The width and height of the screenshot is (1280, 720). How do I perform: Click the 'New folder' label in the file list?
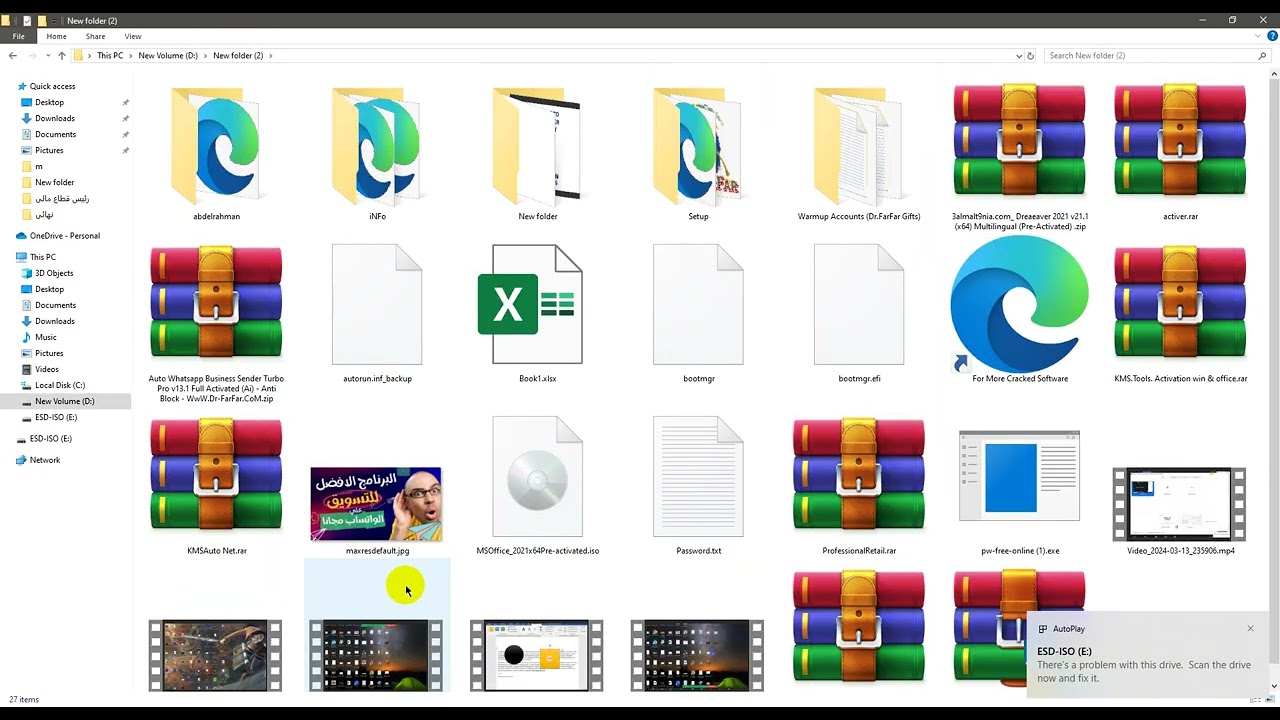point(538,216)
